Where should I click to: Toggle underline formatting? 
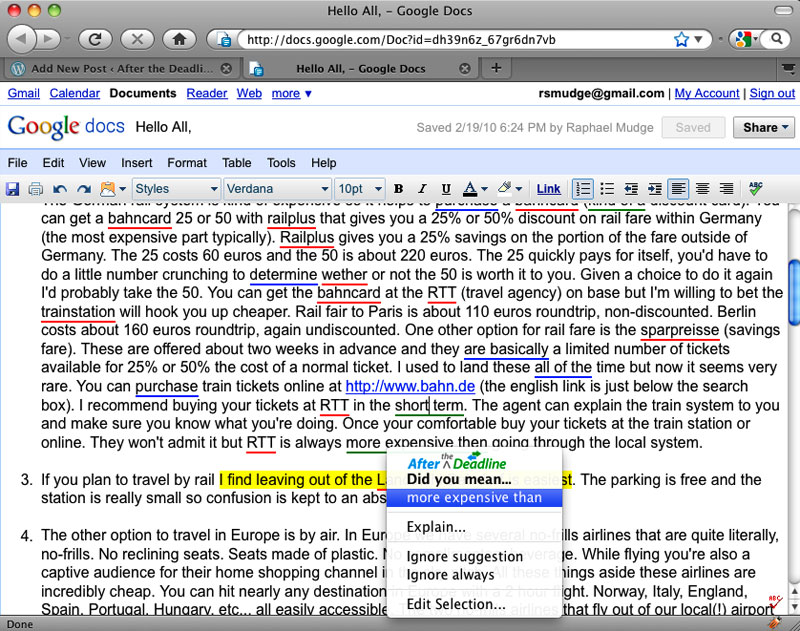tap(445, 189)
